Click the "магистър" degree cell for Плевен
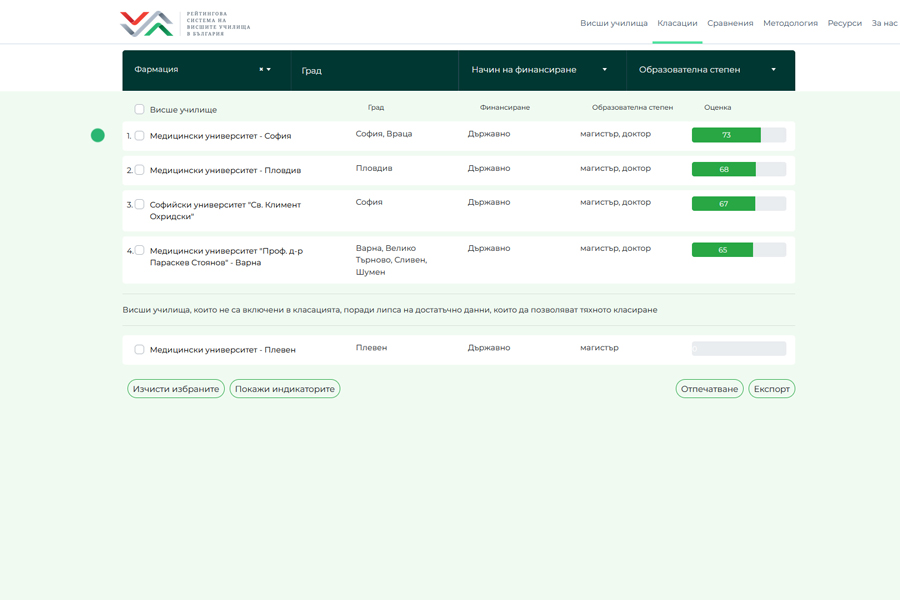Viewport: 900px width, 600px height. click(x=599, y=347)
